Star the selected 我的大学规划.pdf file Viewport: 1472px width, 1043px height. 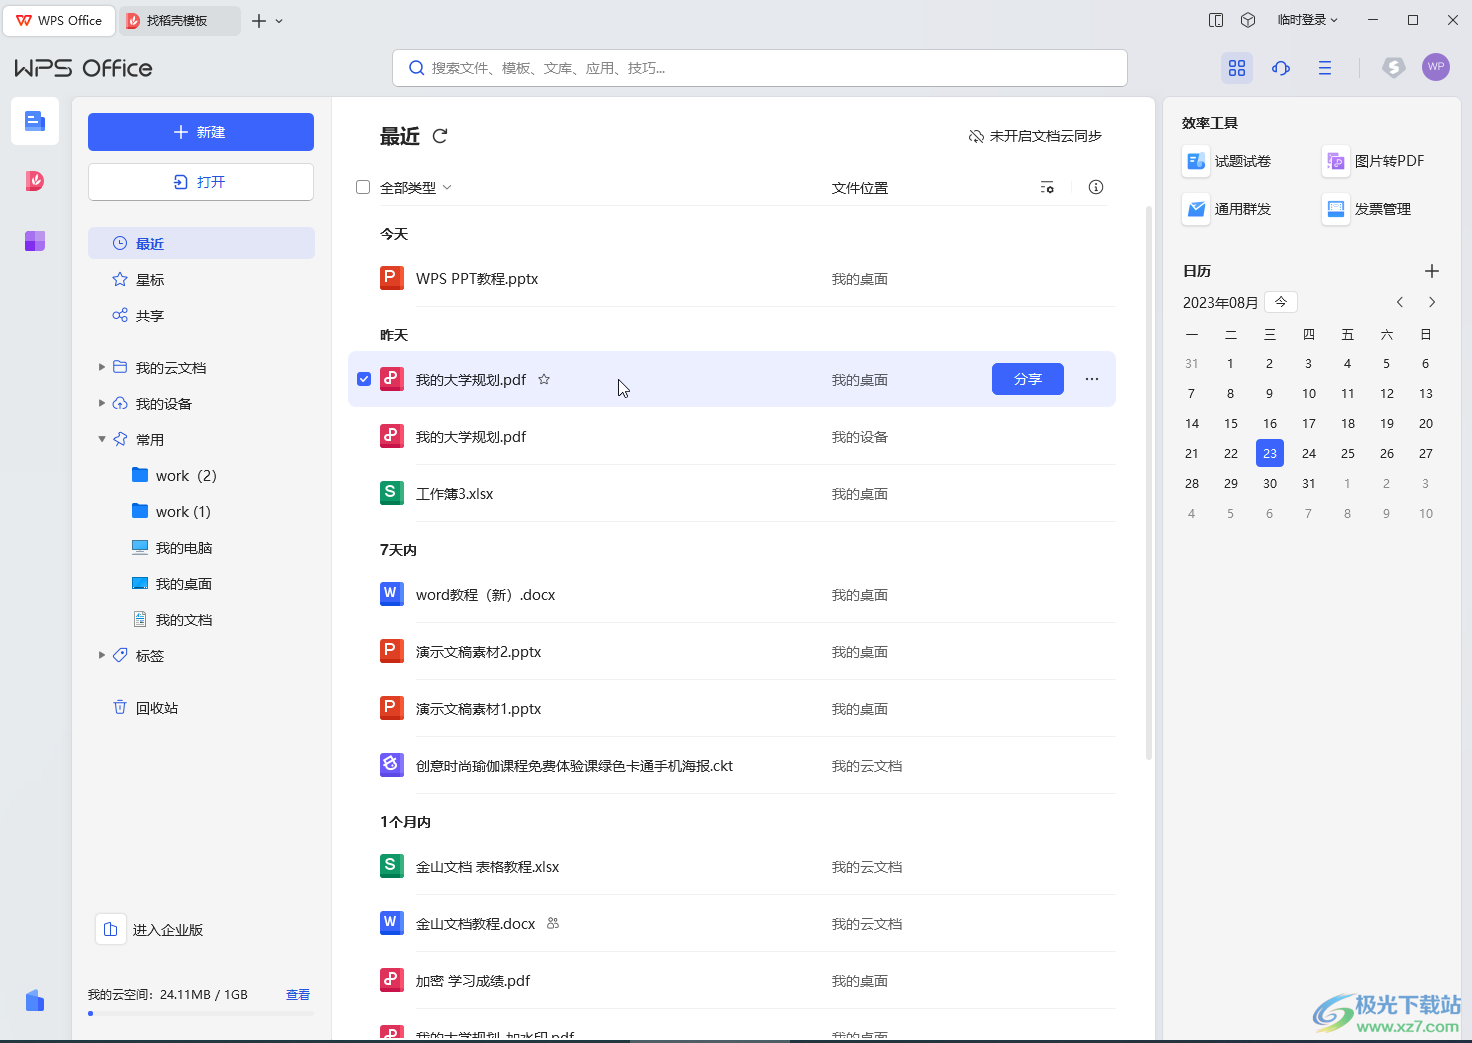[x=544, y=379]
